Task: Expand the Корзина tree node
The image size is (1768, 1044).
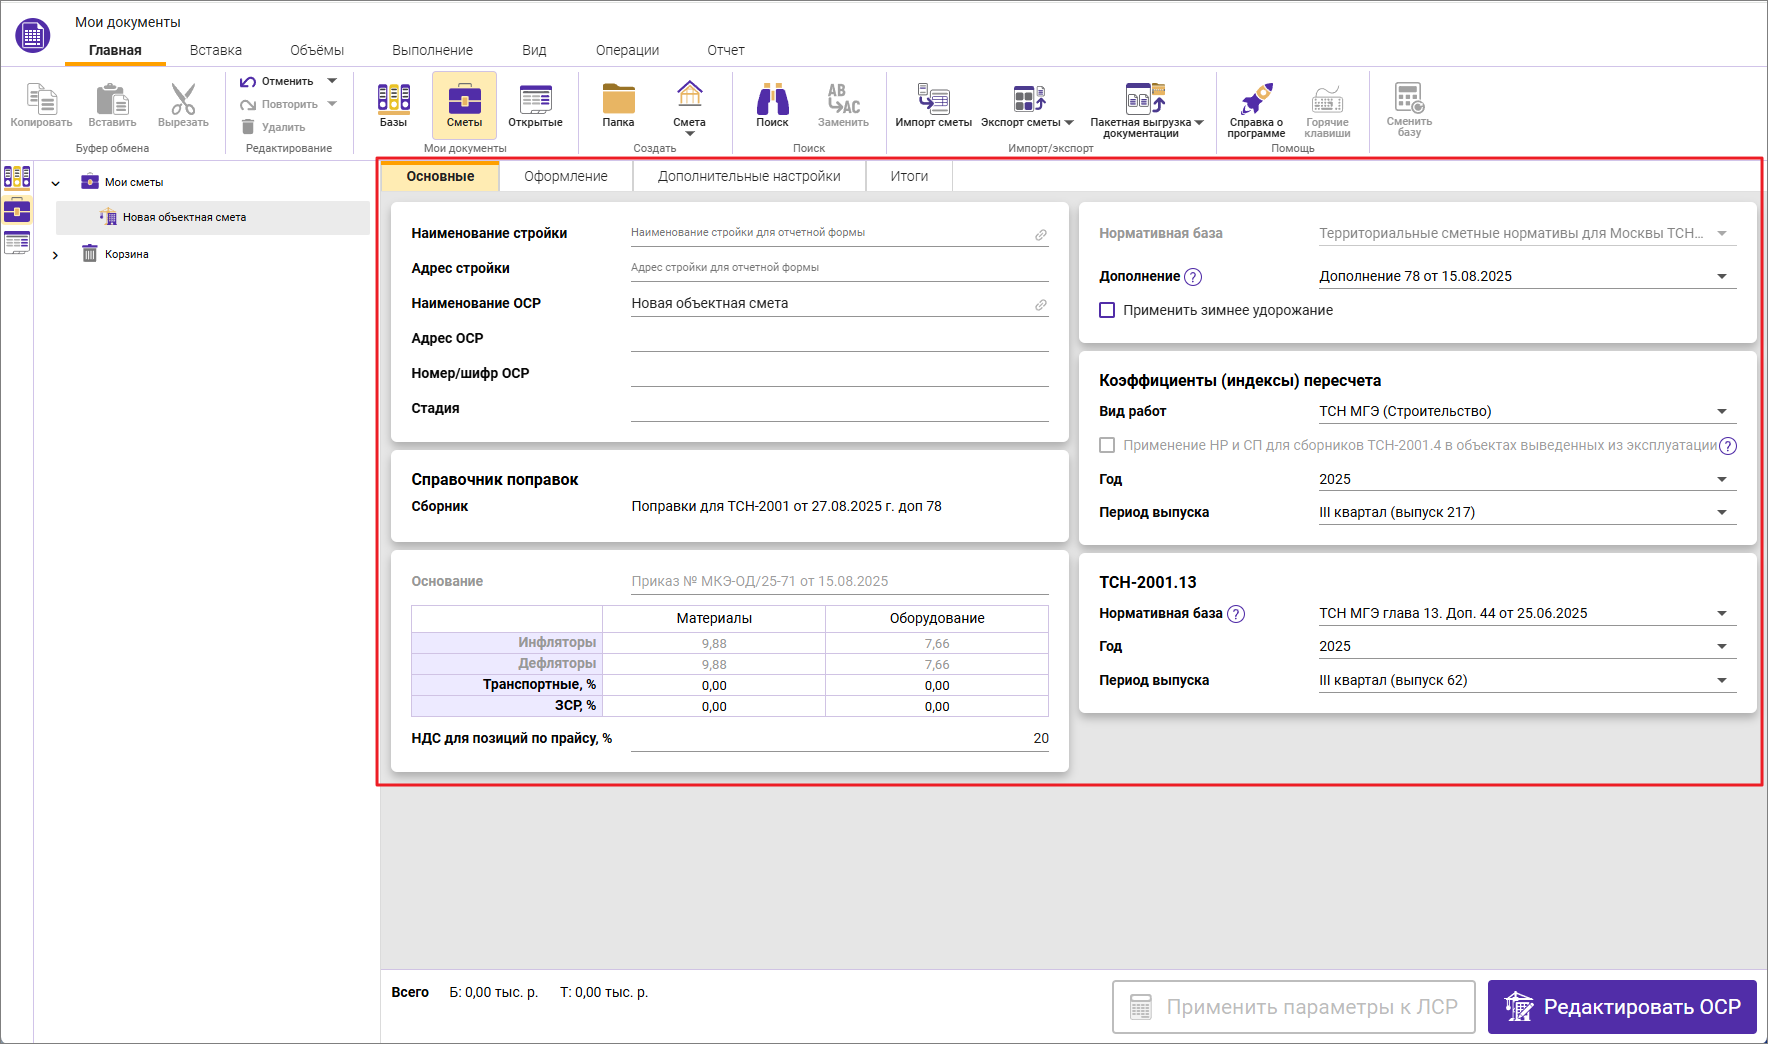Action: (56, 255)
